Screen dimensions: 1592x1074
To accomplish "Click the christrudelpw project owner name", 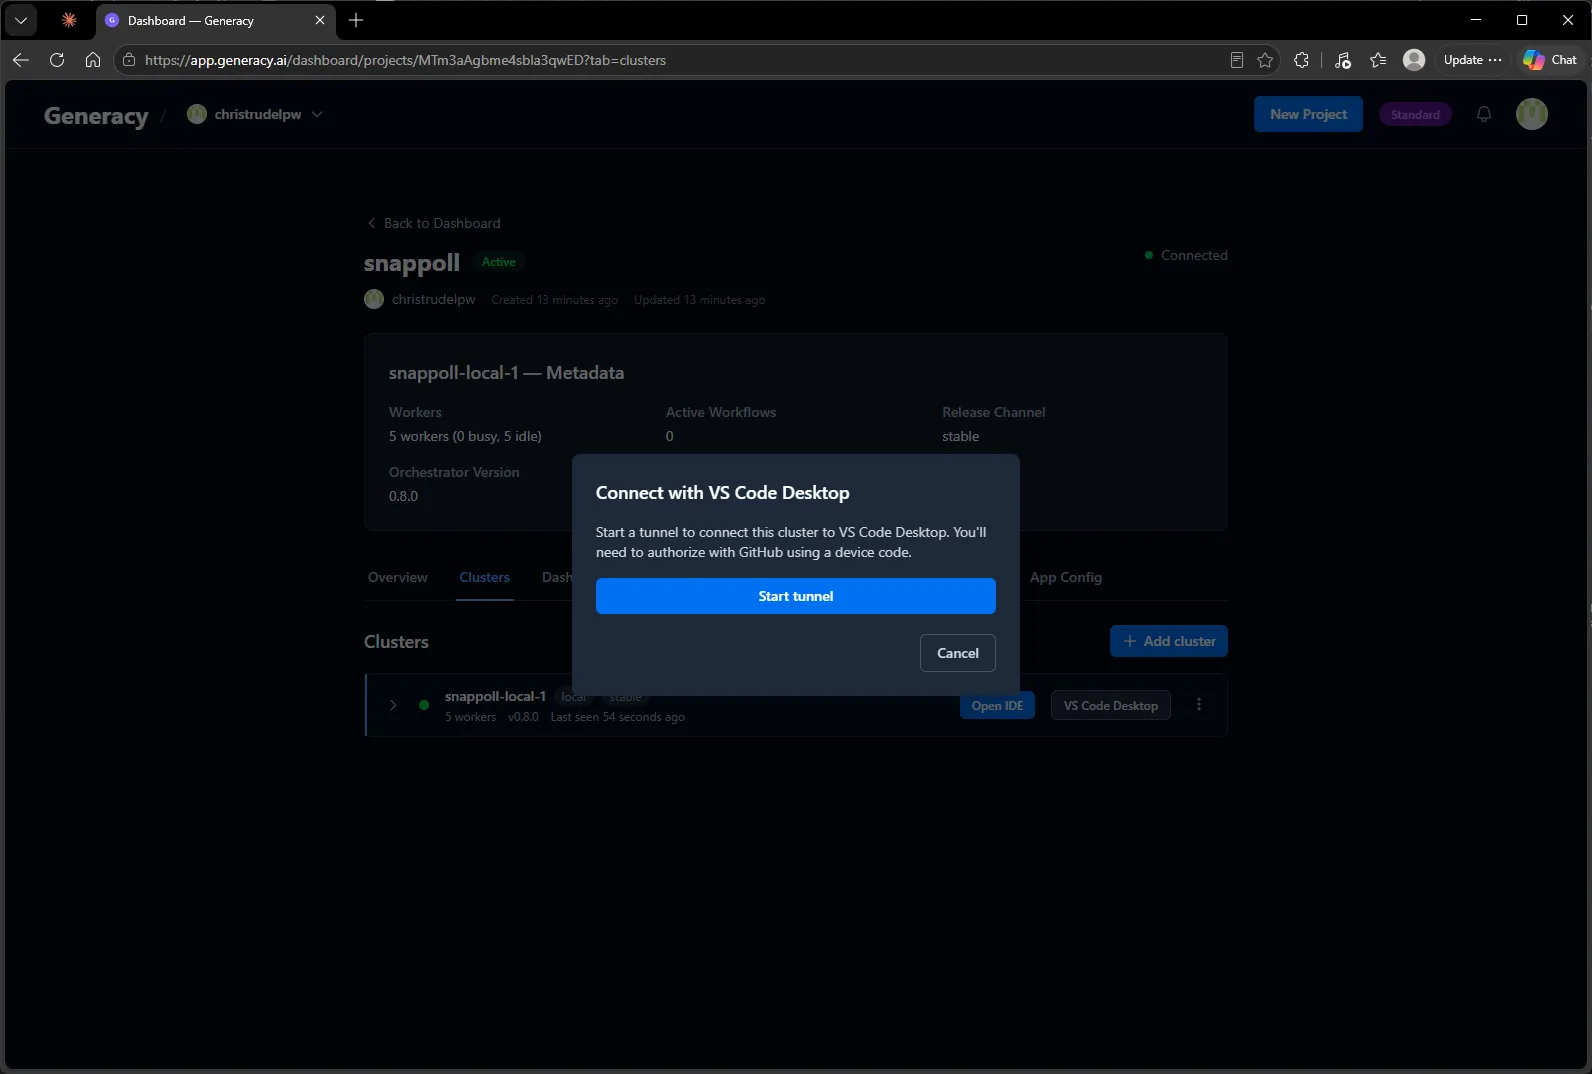I will [433, 299].
